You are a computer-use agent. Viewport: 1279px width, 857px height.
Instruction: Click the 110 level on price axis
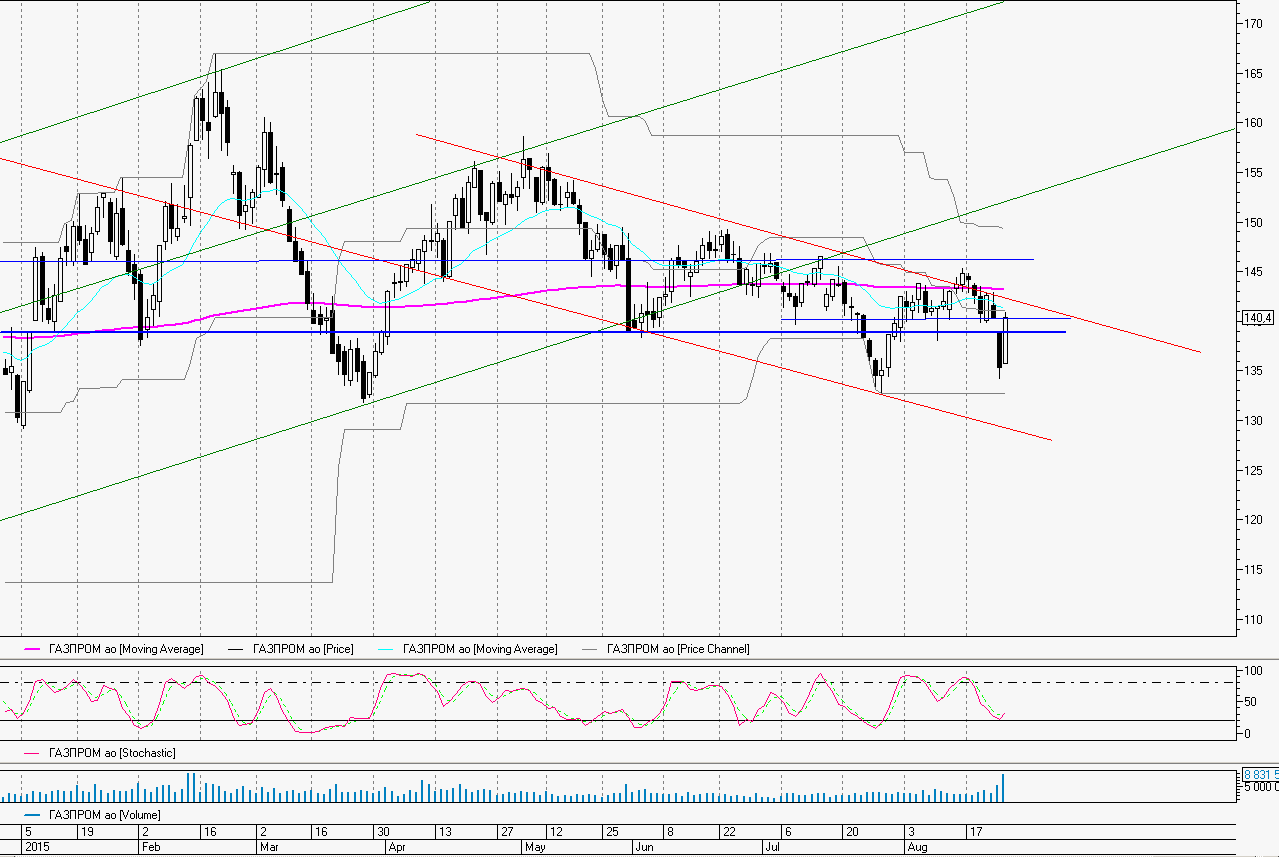(x=1252, y=619)
